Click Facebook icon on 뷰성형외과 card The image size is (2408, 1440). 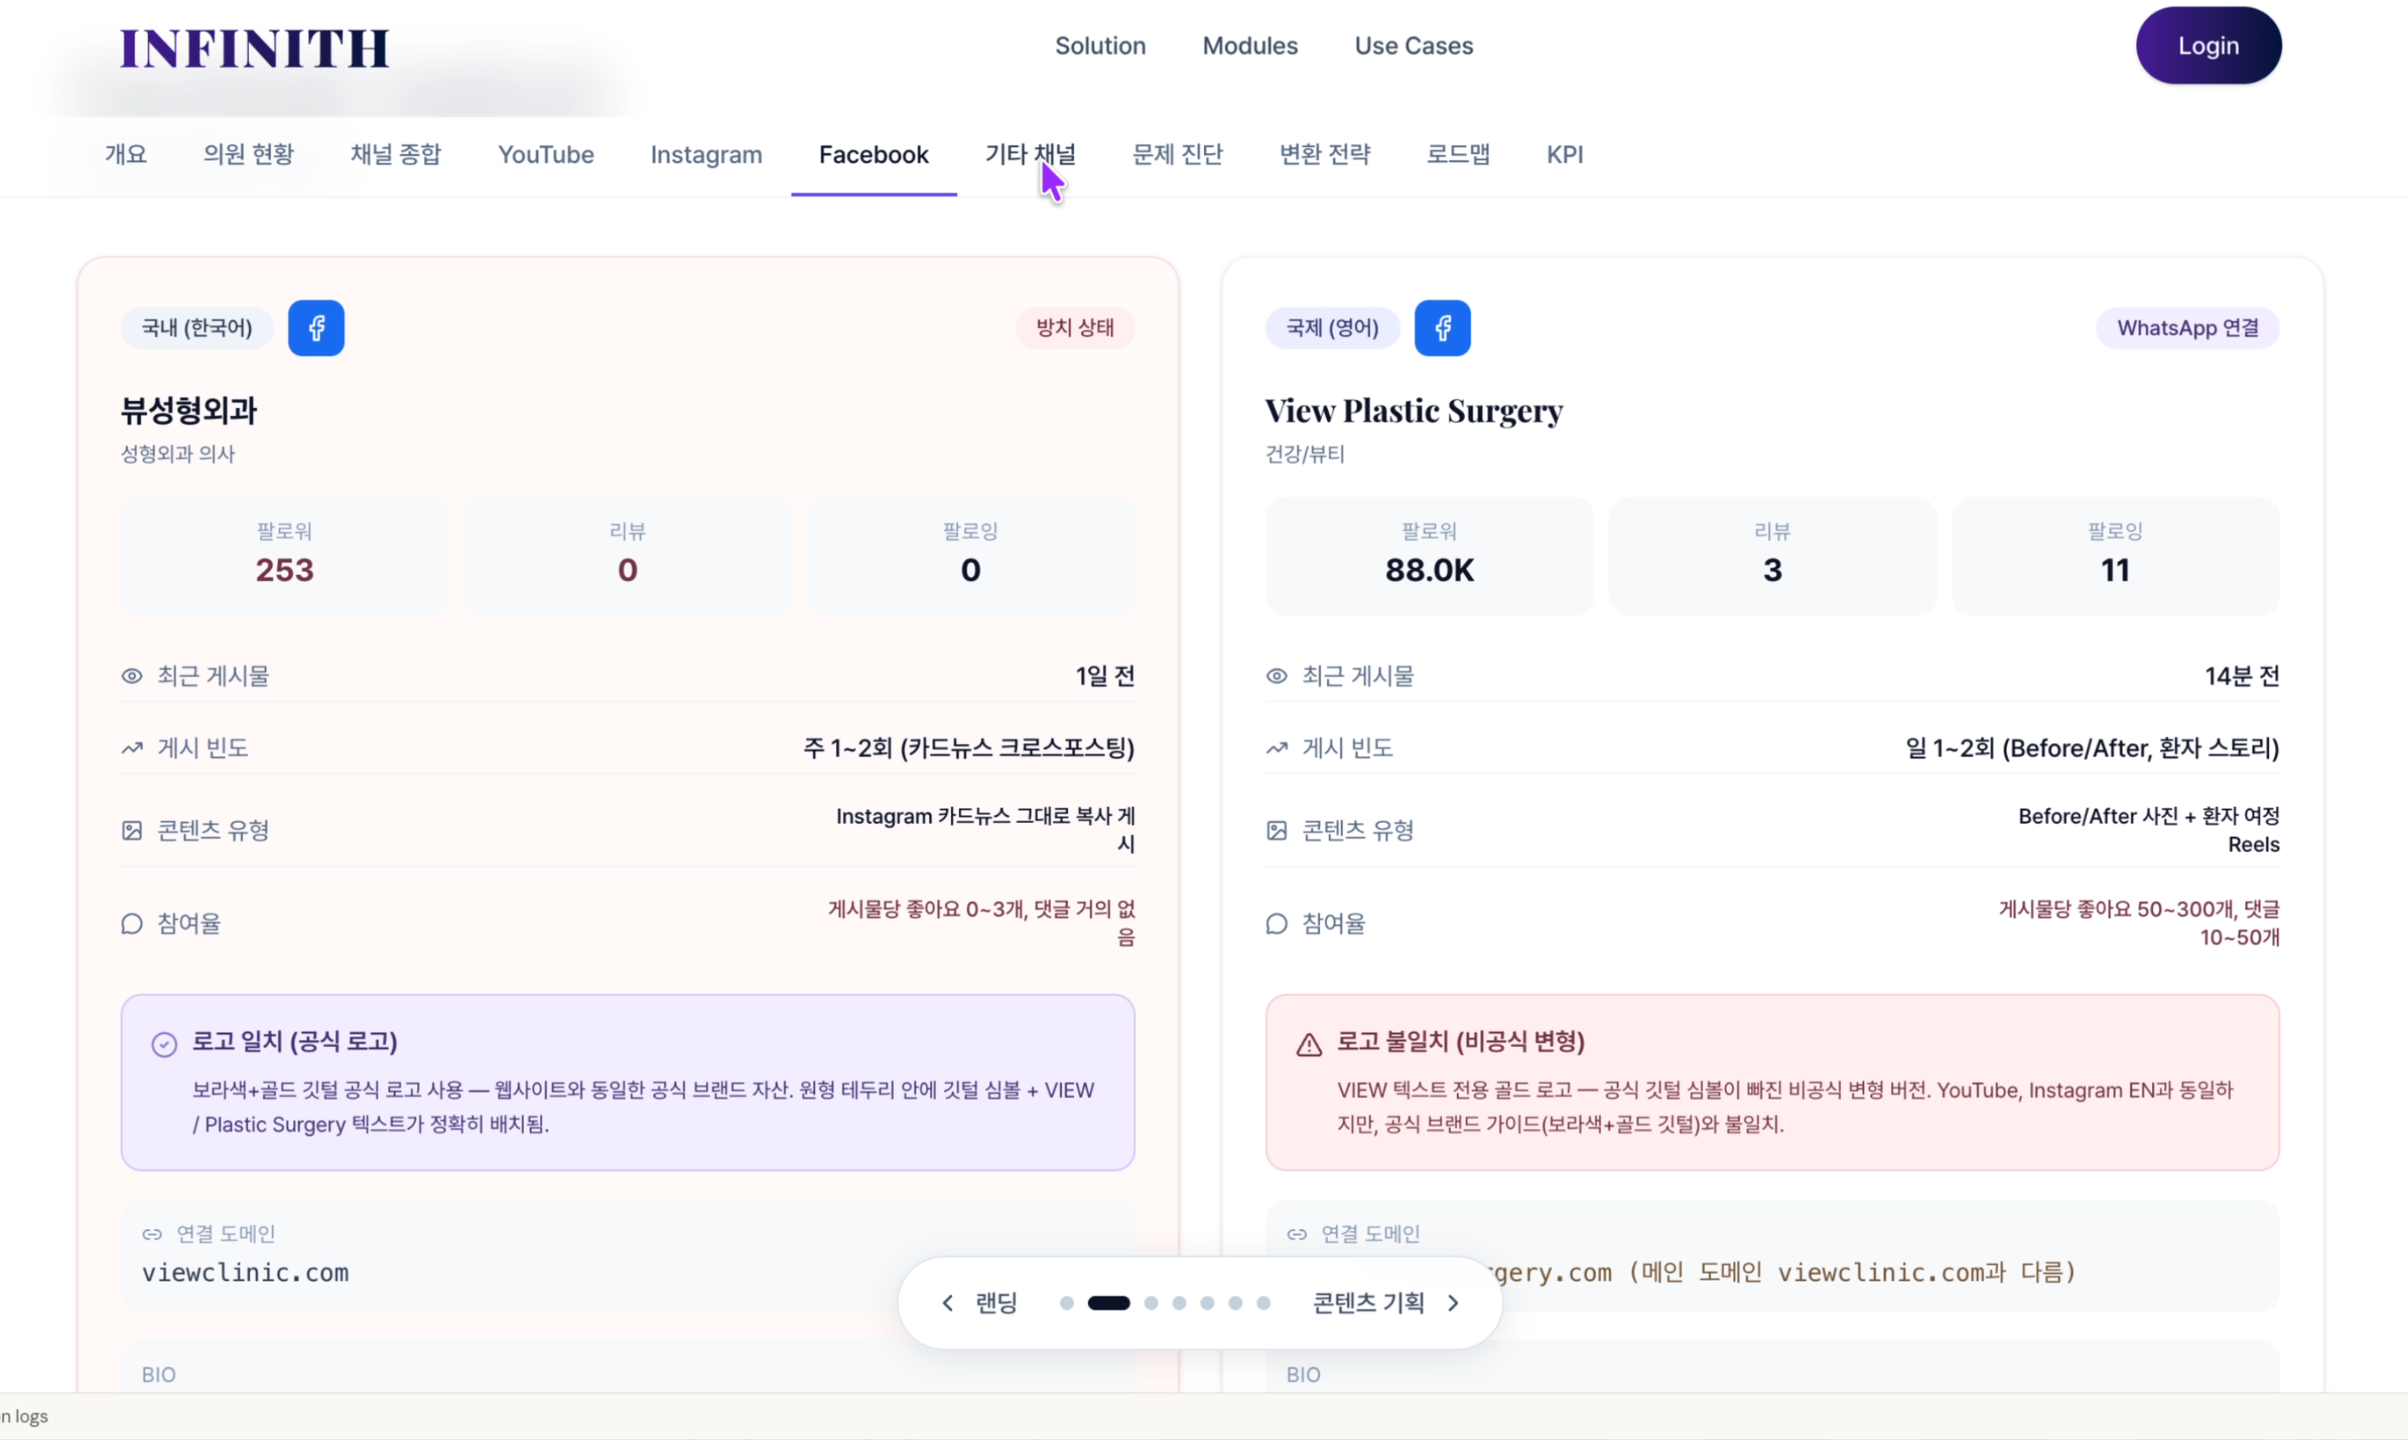pos(316,328)
